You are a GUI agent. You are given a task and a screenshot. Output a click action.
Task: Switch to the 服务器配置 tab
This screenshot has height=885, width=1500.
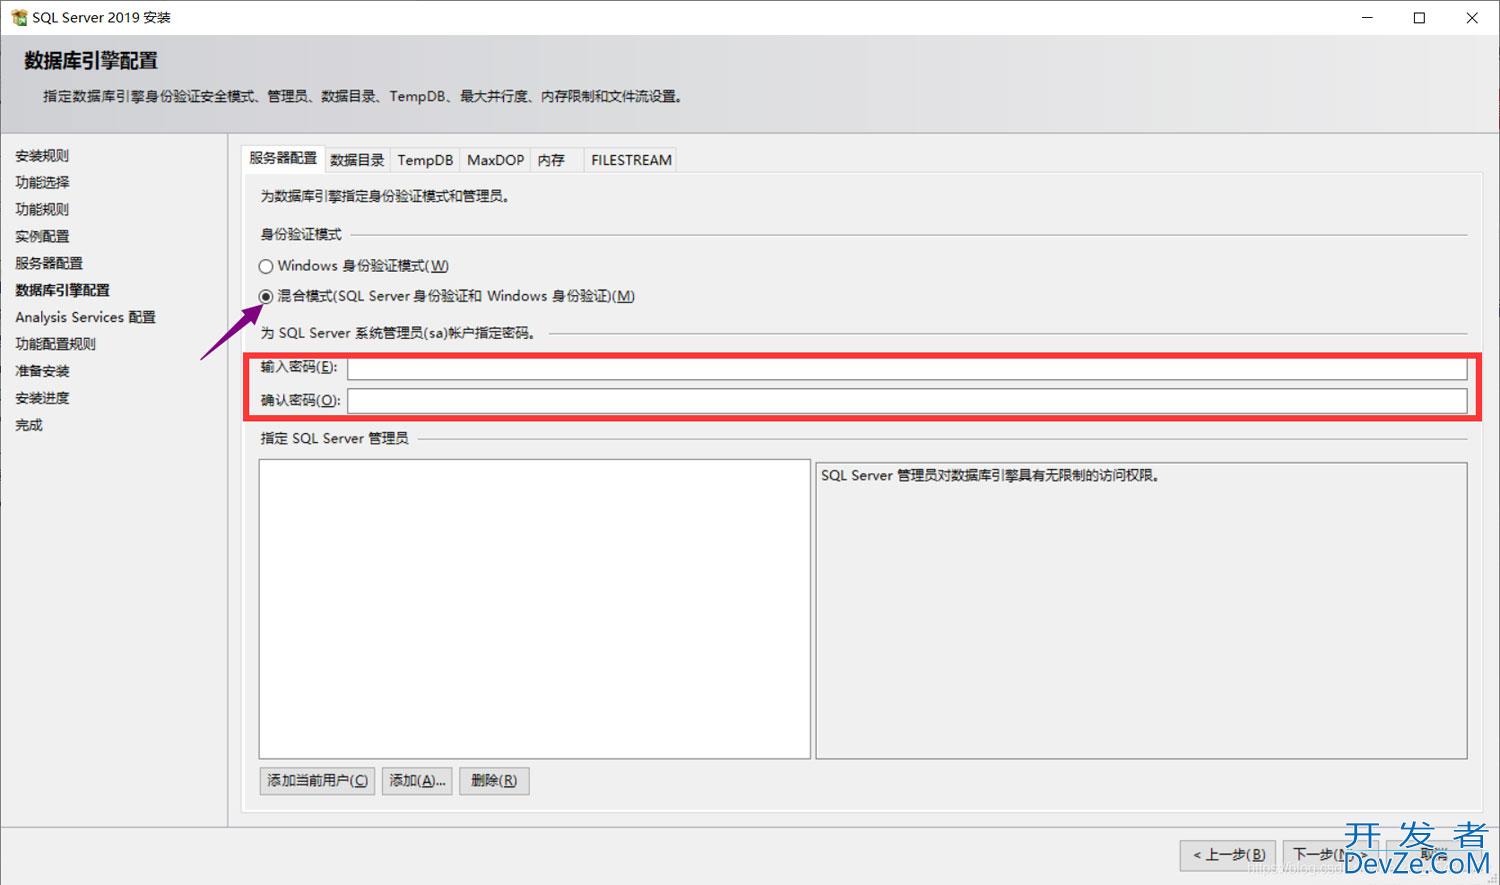pos(283,159)
